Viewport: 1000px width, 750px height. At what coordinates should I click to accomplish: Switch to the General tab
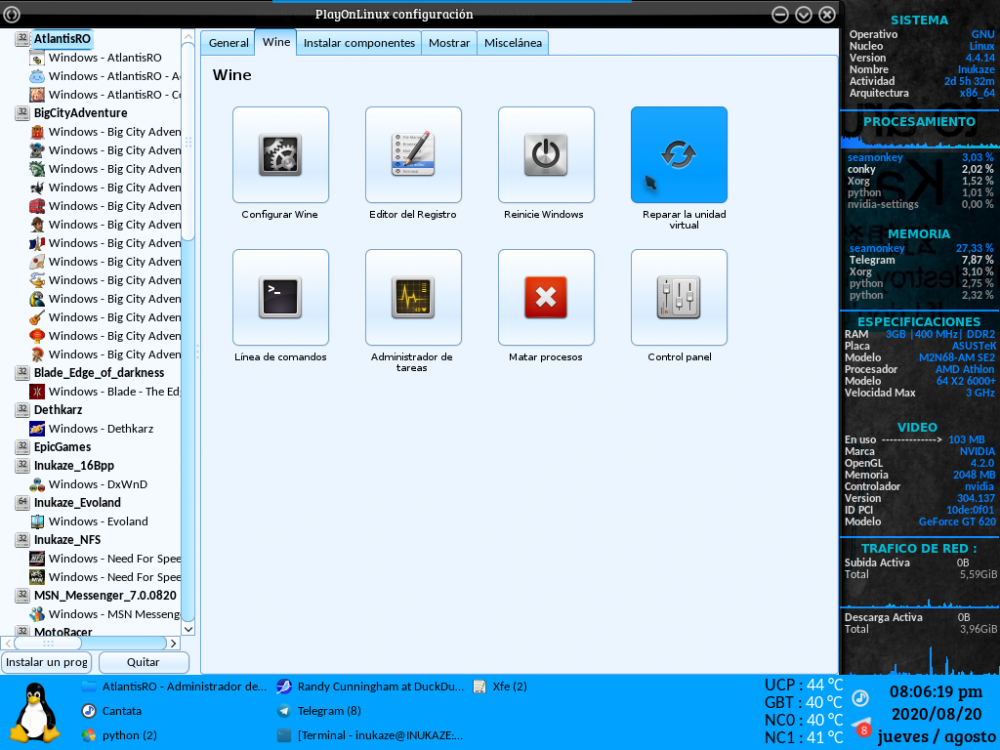pos(228,43)
